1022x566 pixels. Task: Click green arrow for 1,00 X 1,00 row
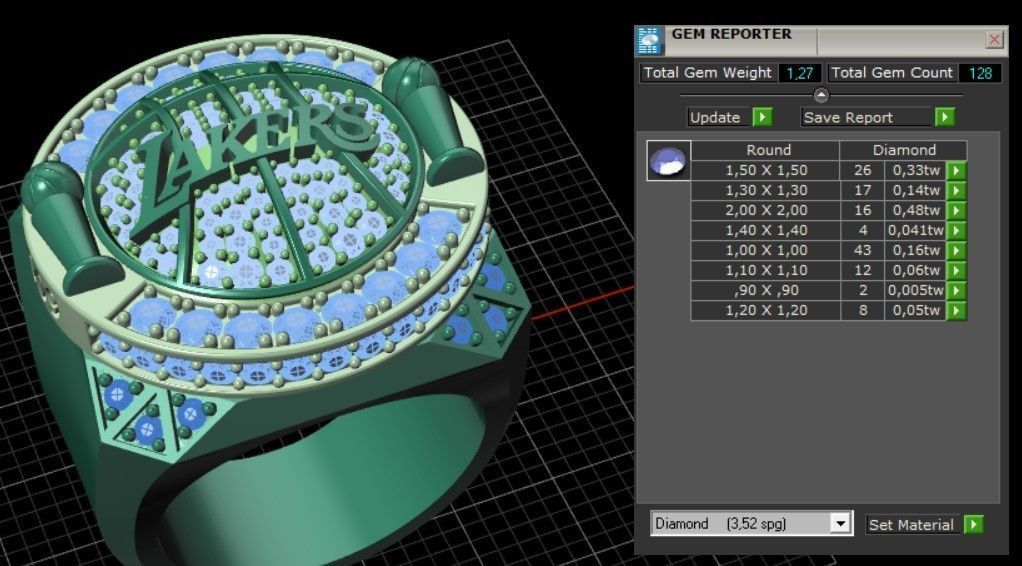pos(956,250)
